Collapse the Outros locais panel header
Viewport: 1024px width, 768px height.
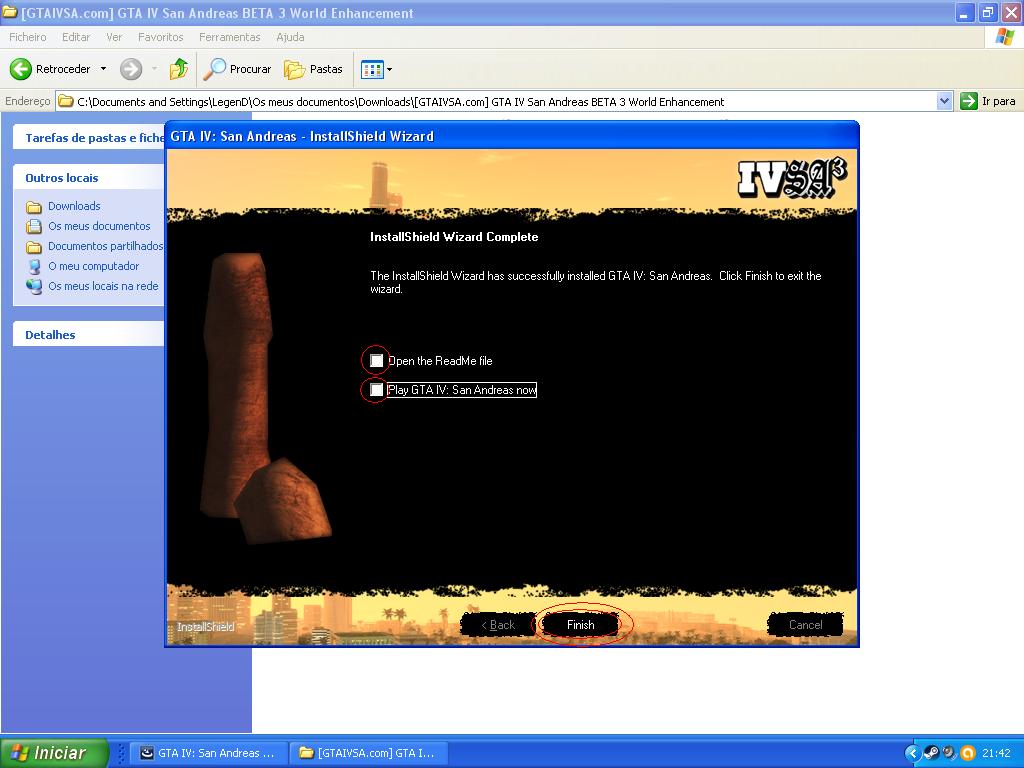88,178
